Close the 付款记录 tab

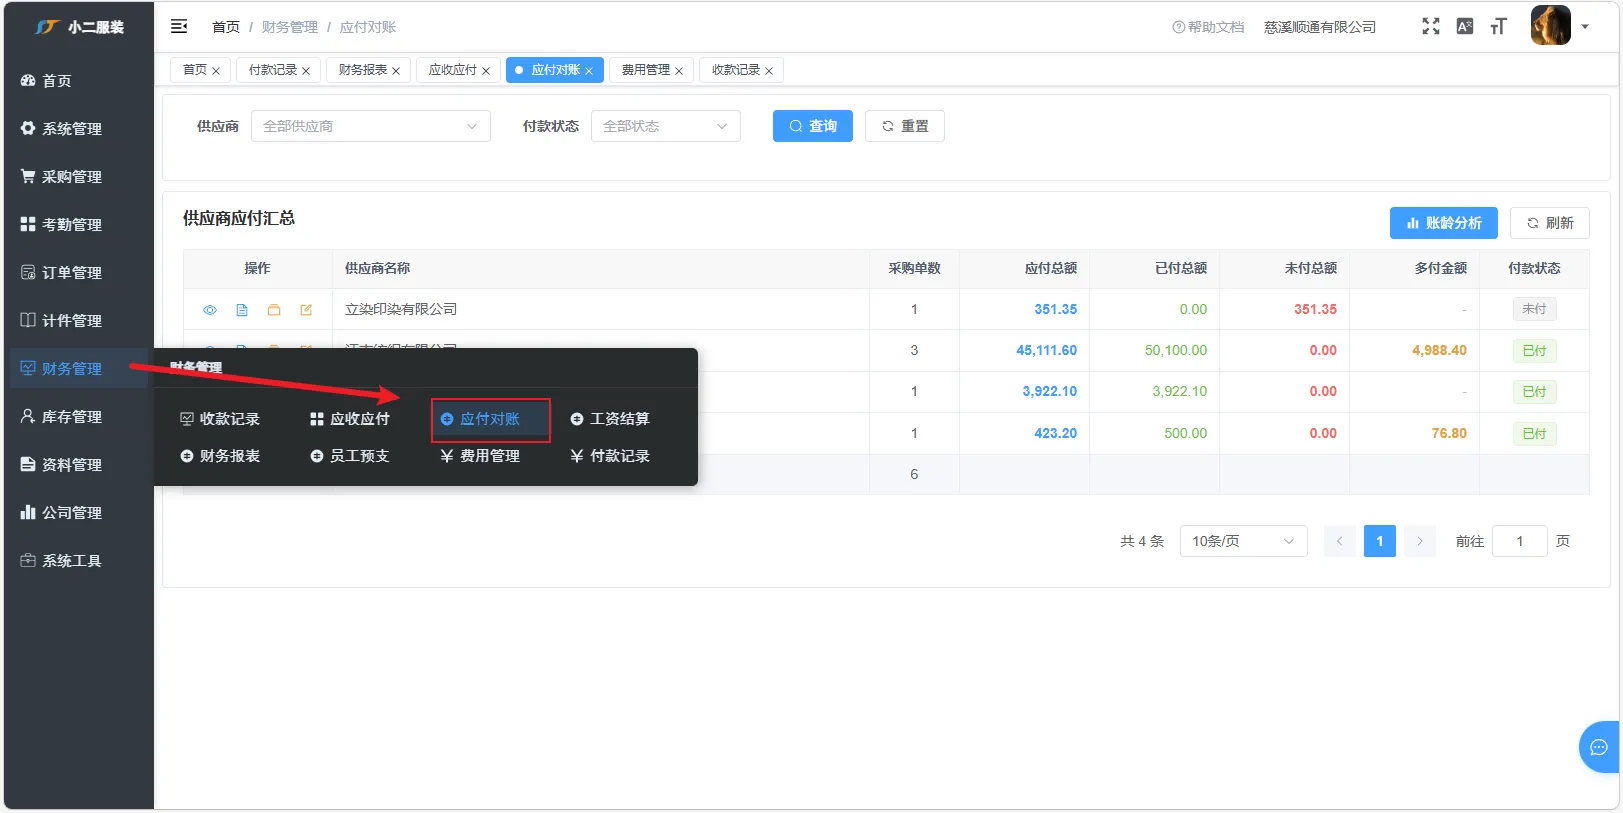(x=306, y=71)
